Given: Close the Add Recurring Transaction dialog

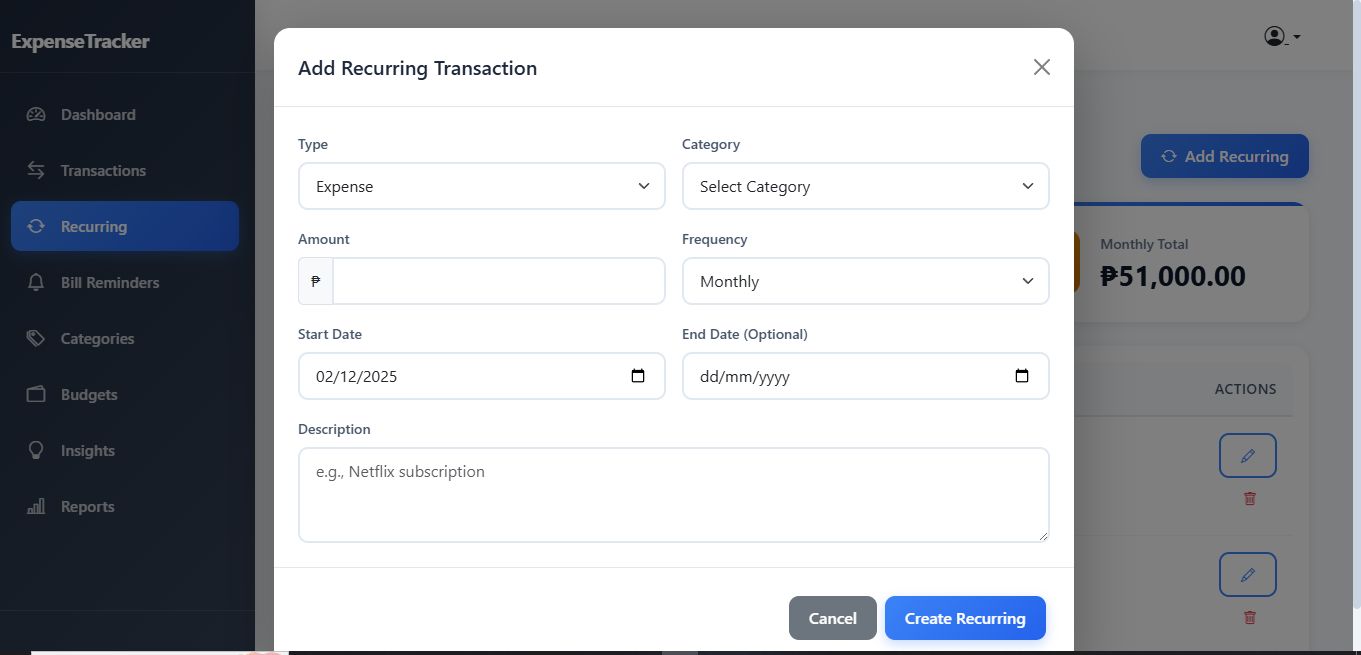Looking at the screenshot, I should pos(1041,67).
